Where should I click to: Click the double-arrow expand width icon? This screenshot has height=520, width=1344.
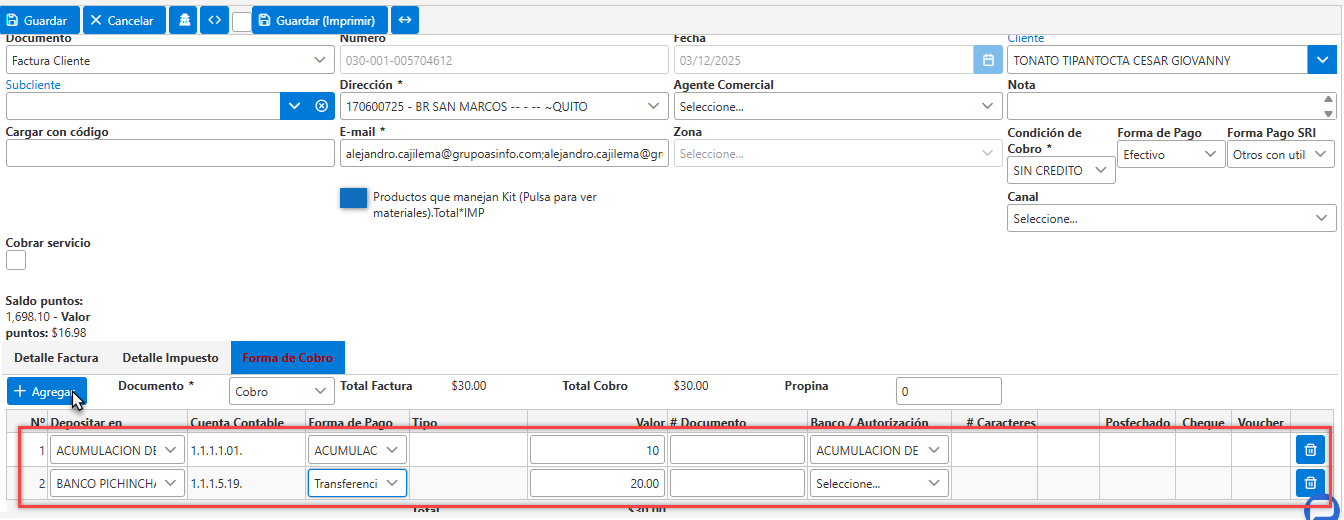(405, 20)
